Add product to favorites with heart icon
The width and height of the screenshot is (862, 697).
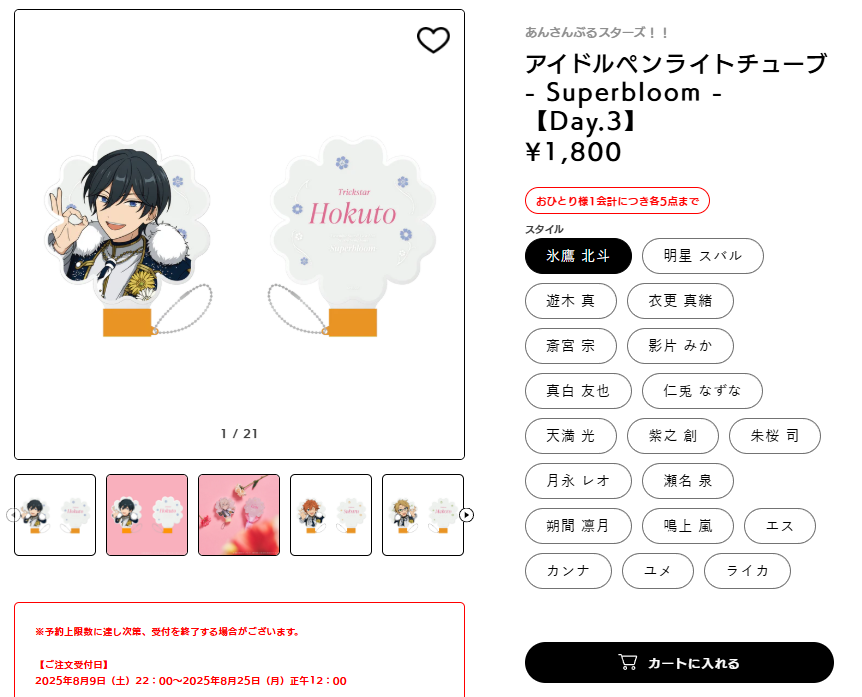tap(433, 40)
